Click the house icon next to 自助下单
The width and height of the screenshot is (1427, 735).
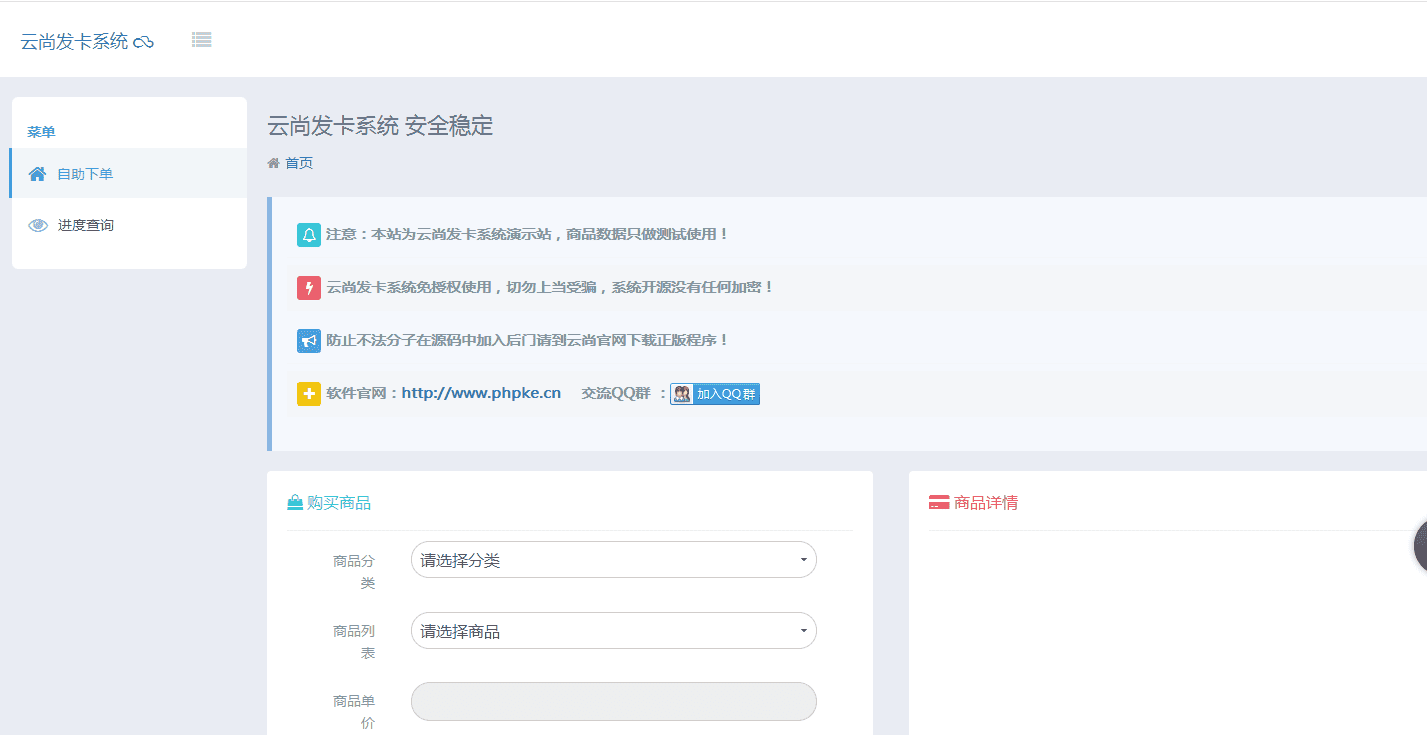[37, 172]
